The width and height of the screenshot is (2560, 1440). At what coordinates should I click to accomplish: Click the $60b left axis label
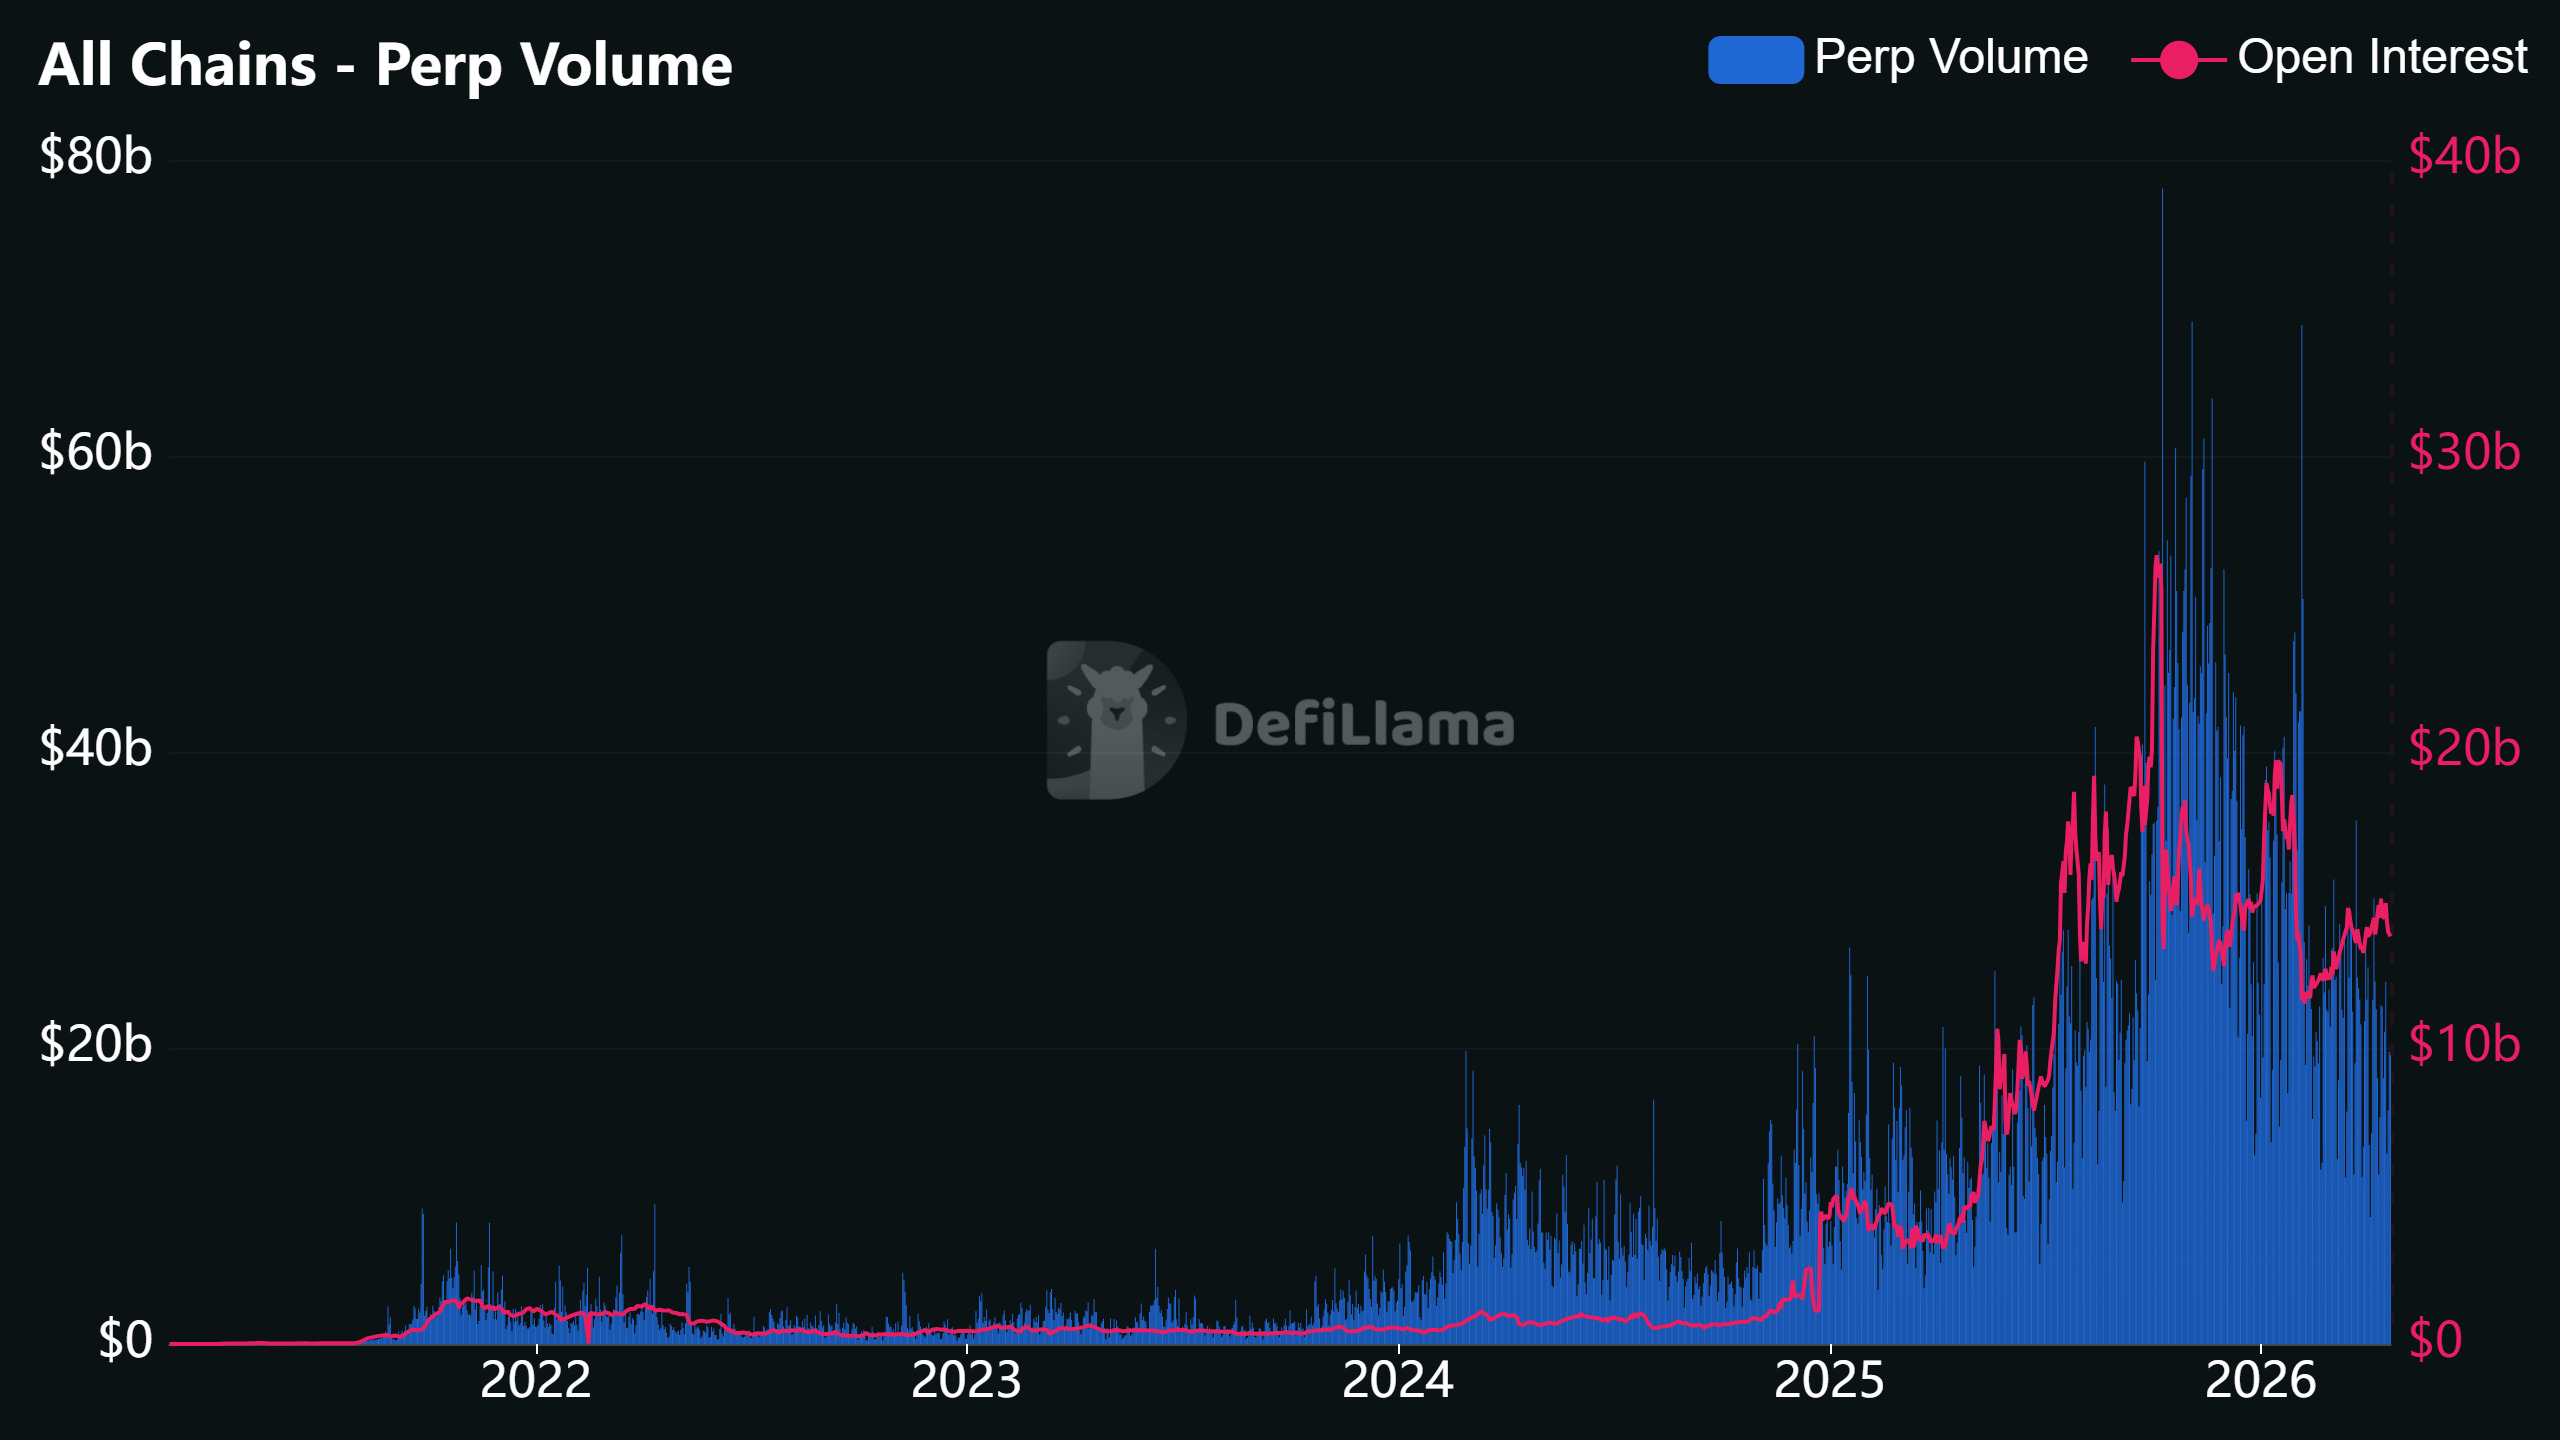tap(95, 452)
